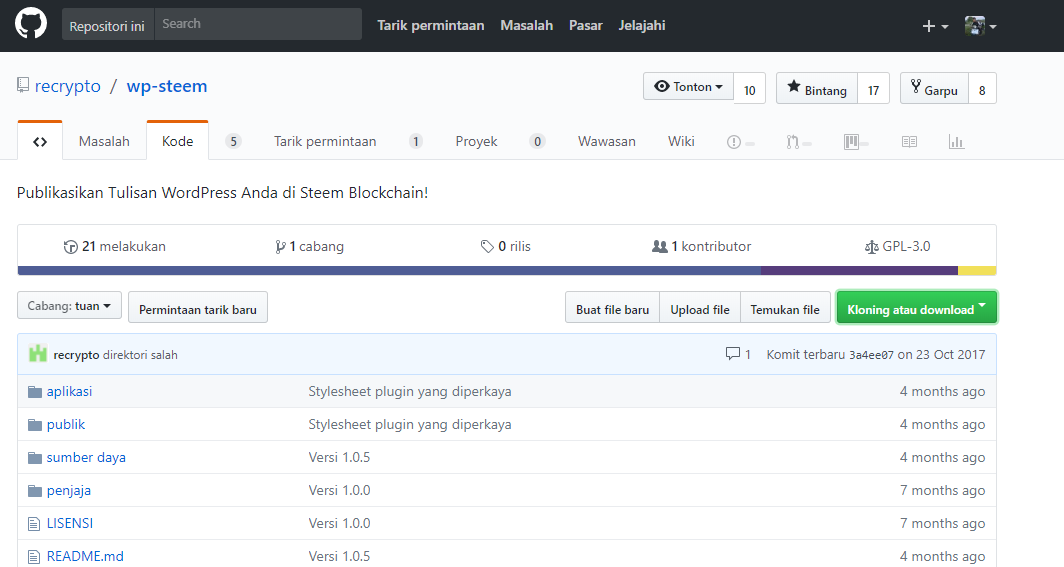The height and width of the screenshot is (567, 1064).
Task: Click the stargazers count 17
Action: 873,89
